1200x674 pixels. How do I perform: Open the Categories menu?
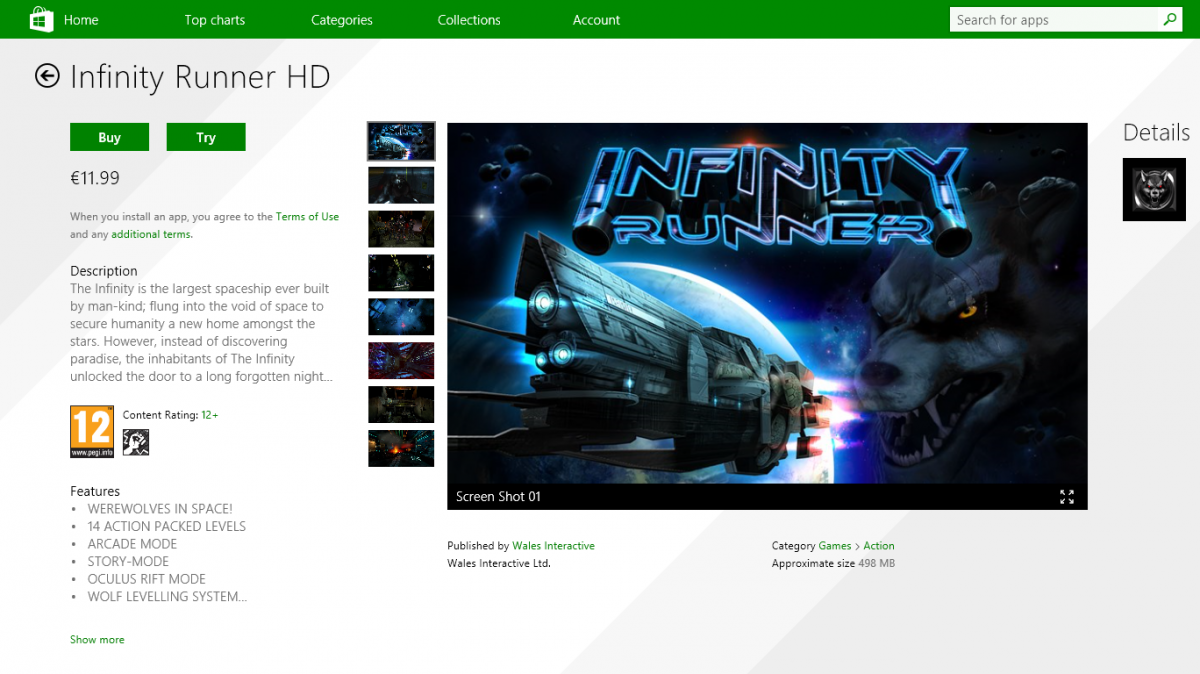(x=342, y=20)
